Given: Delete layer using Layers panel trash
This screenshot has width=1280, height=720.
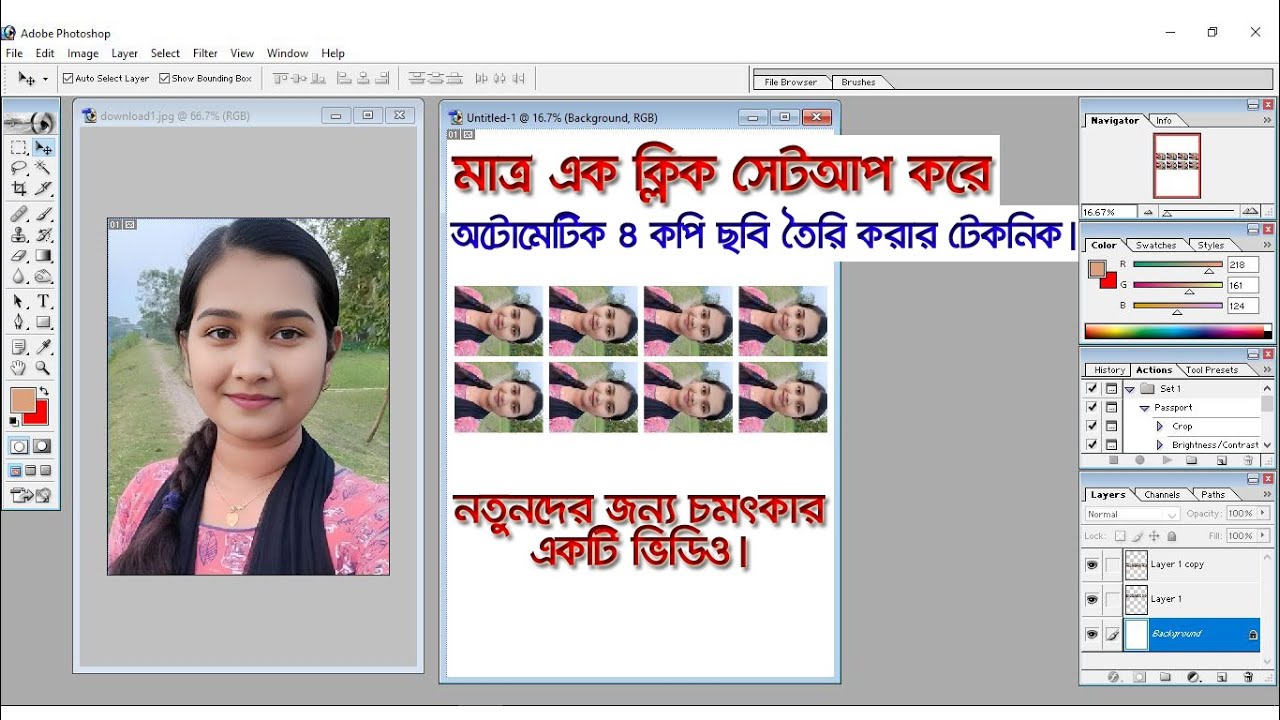Looking at the screenshot, I should coord(1248,677).
